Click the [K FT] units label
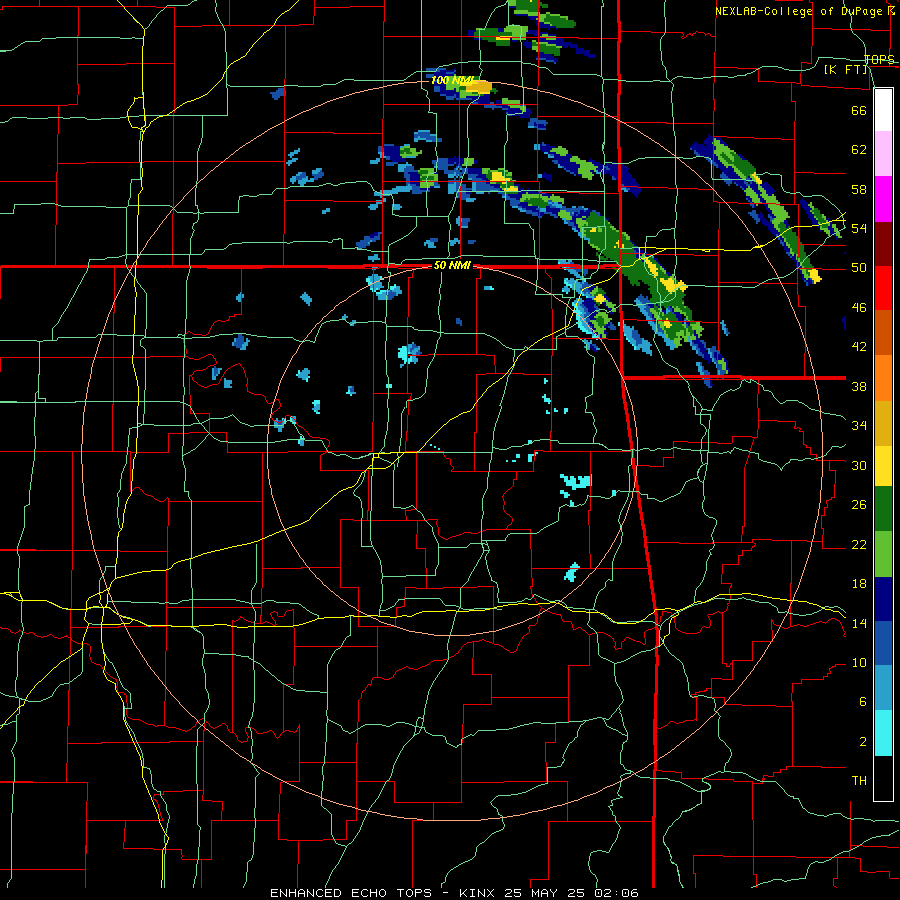 pos(846,70)
